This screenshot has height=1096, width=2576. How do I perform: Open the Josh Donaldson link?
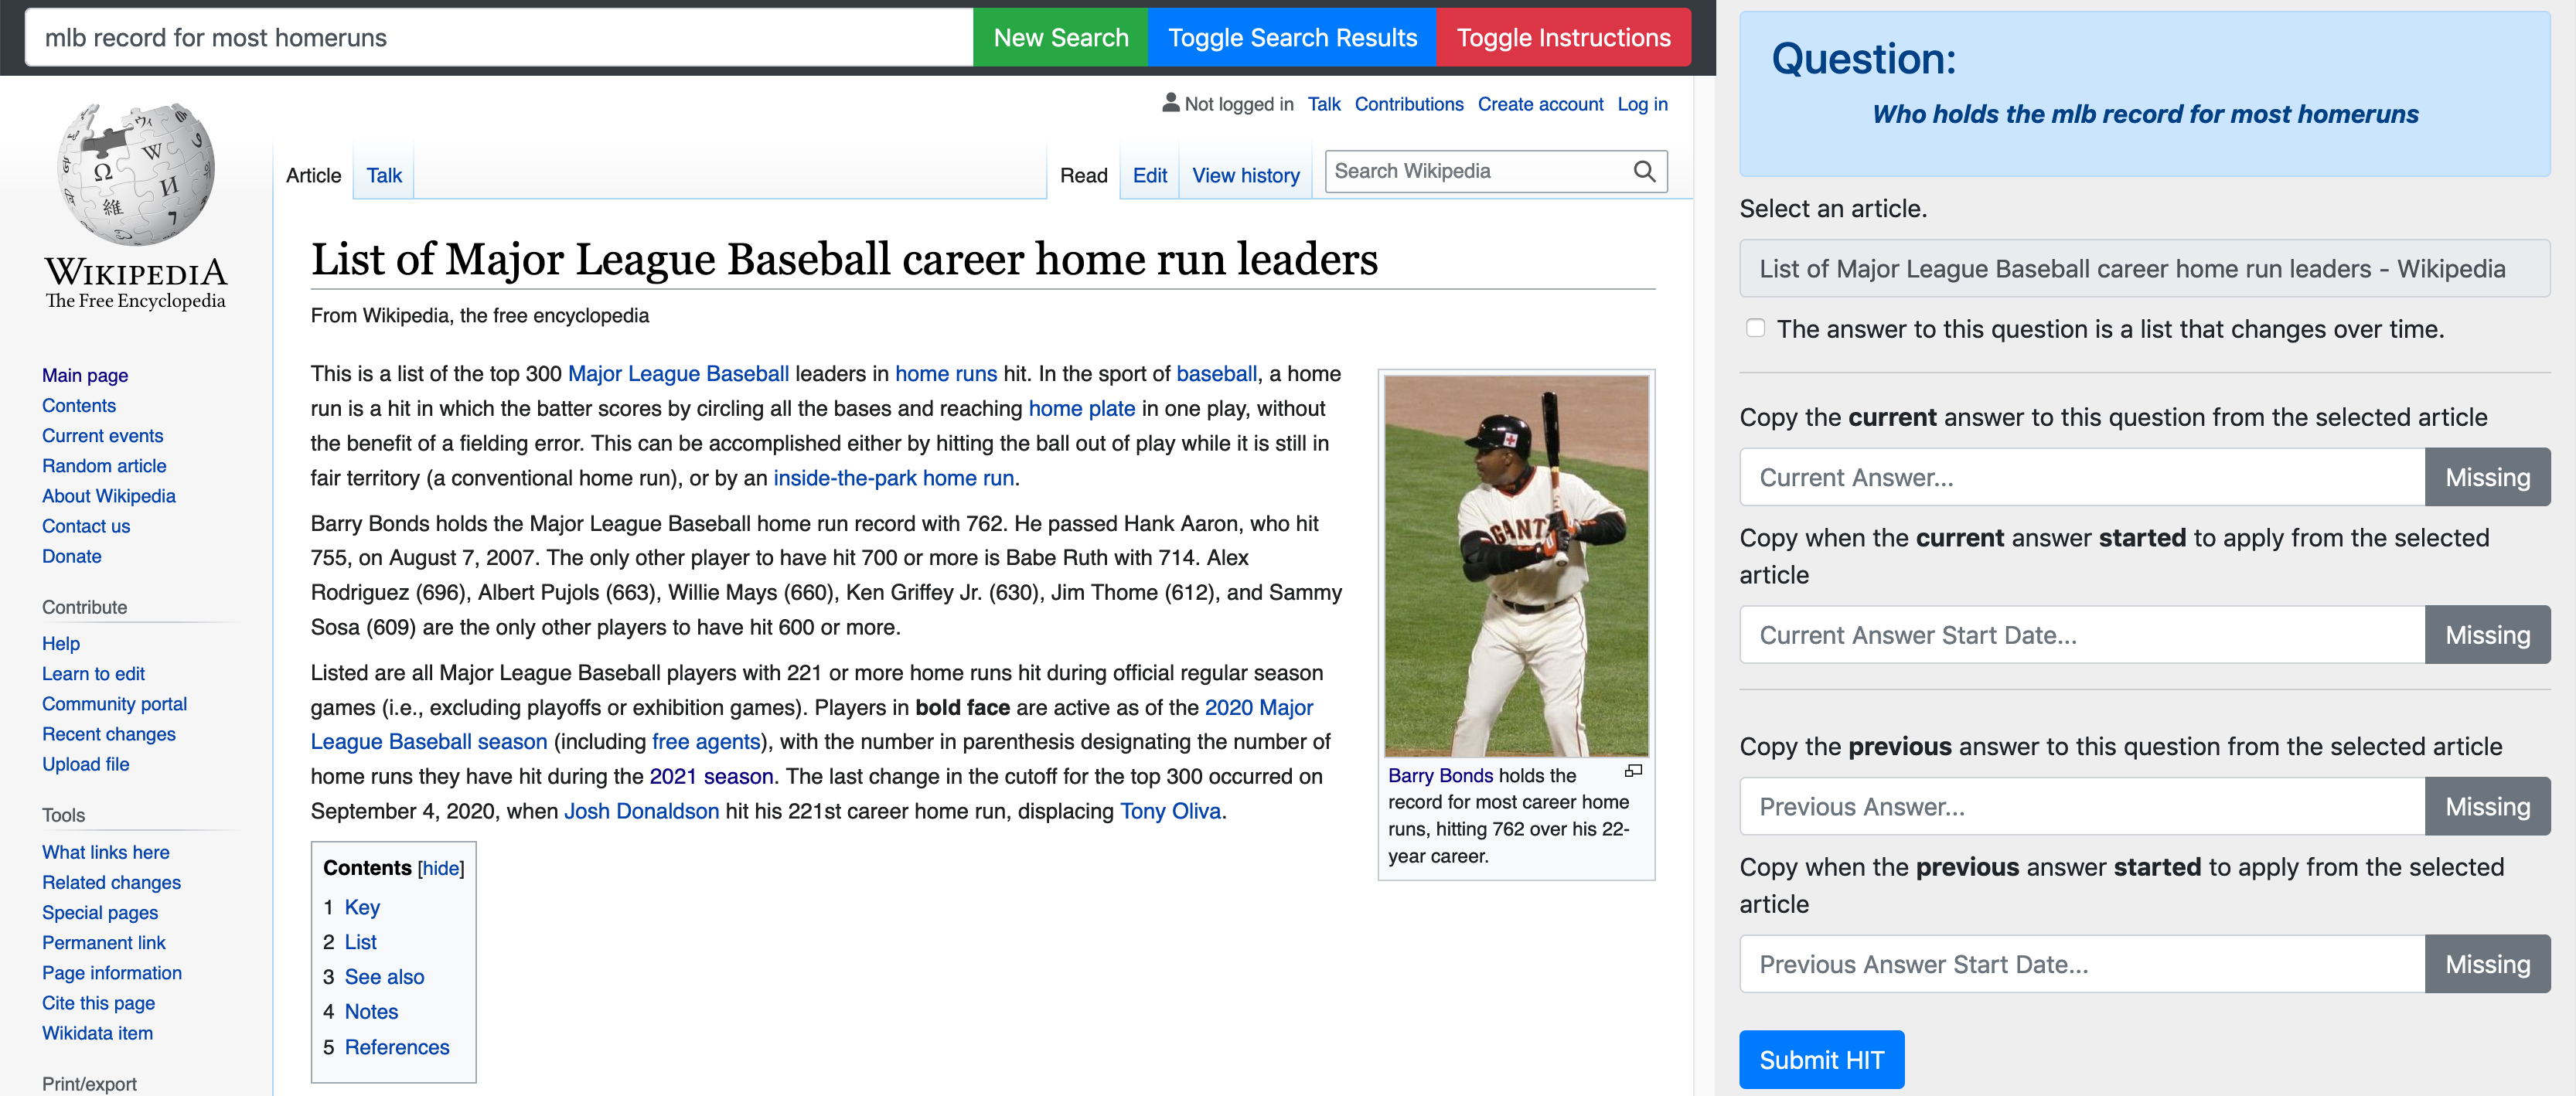(x=641, y=810)
